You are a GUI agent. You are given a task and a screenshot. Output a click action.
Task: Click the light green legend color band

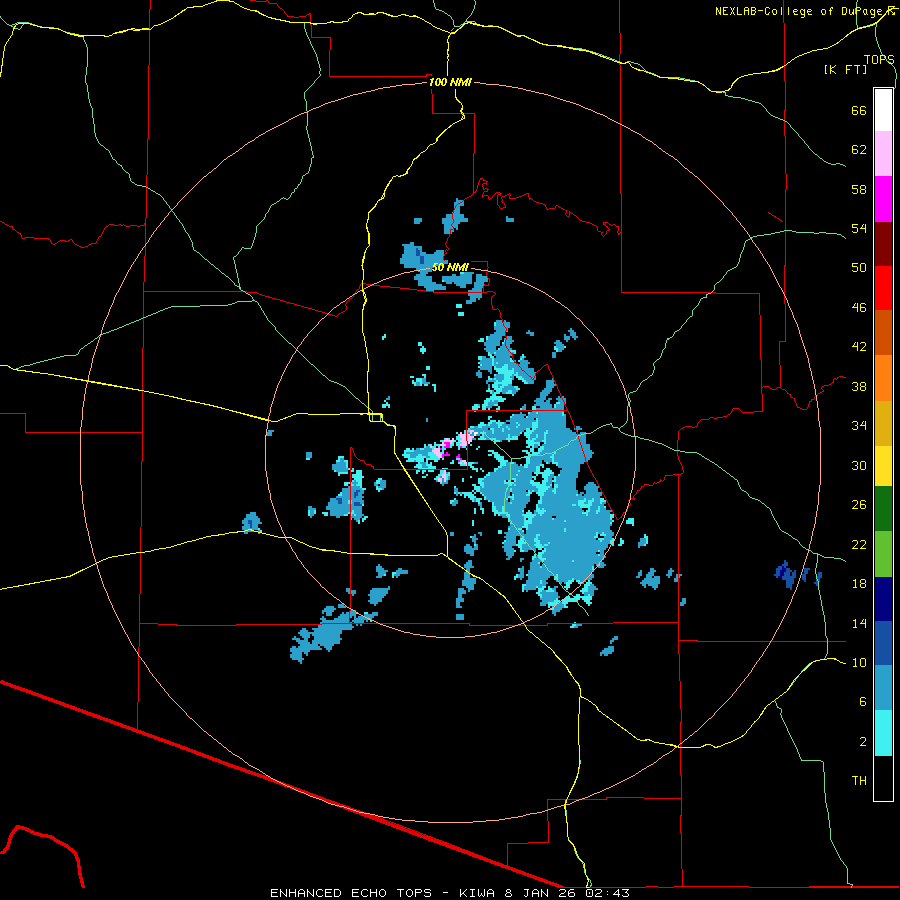(883, 554)
